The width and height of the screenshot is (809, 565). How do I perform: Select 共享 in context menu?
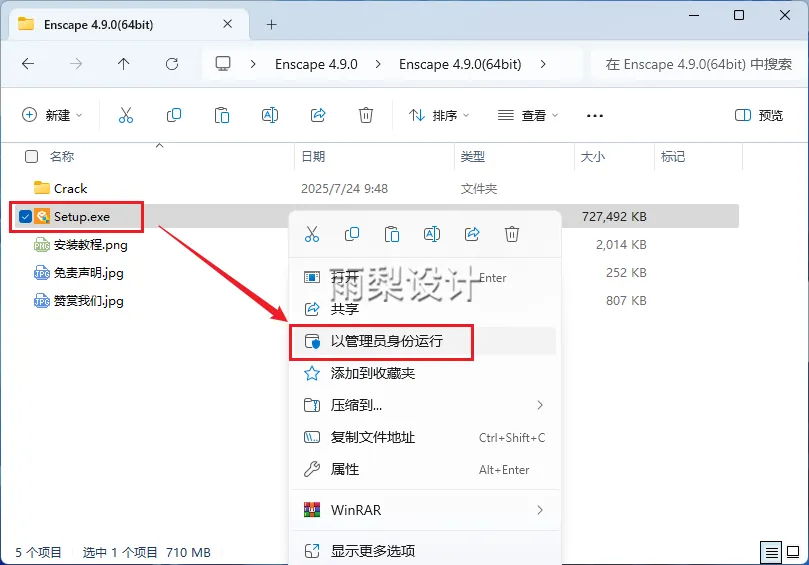[x=425, y=309]
